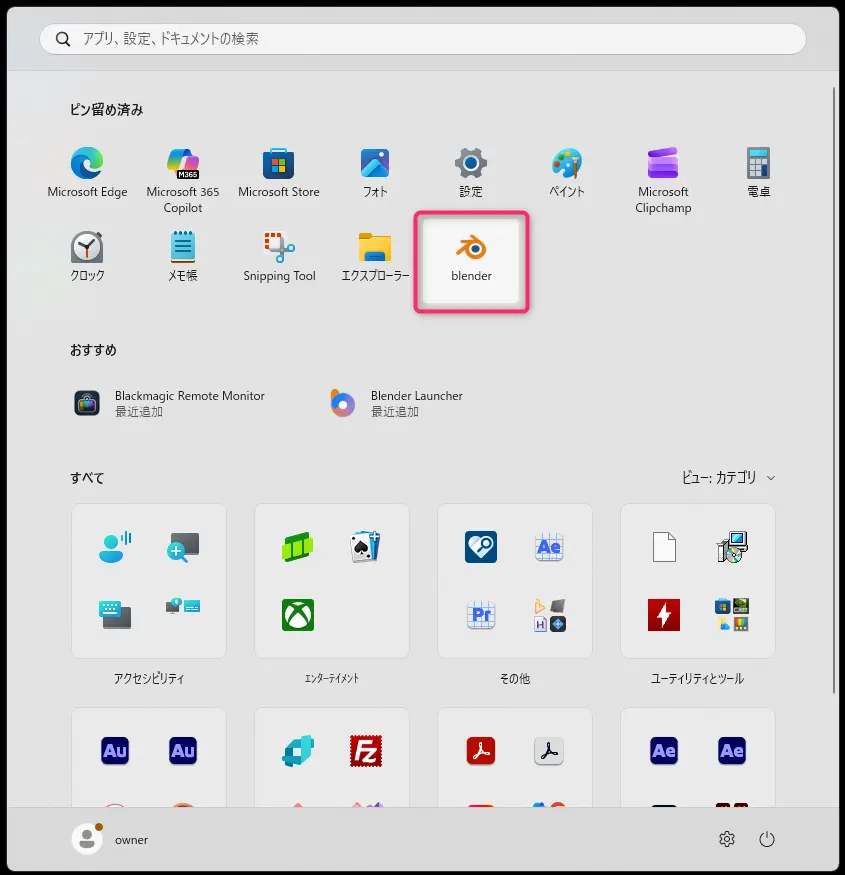Open the pinned Microsoft Store app
The image size is (845, 875).
(x=279, y=172)
